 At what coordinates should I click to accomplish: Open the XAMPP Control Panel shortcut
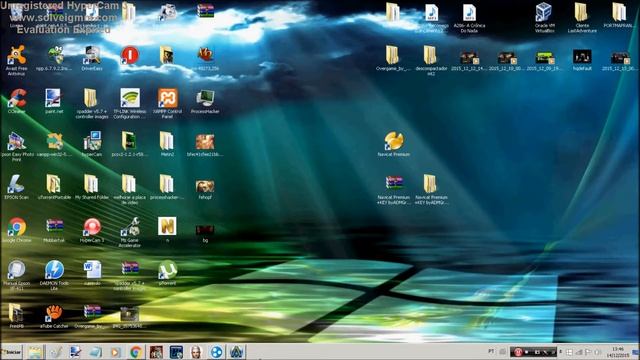pyautogui.click(x=168, y=103)
